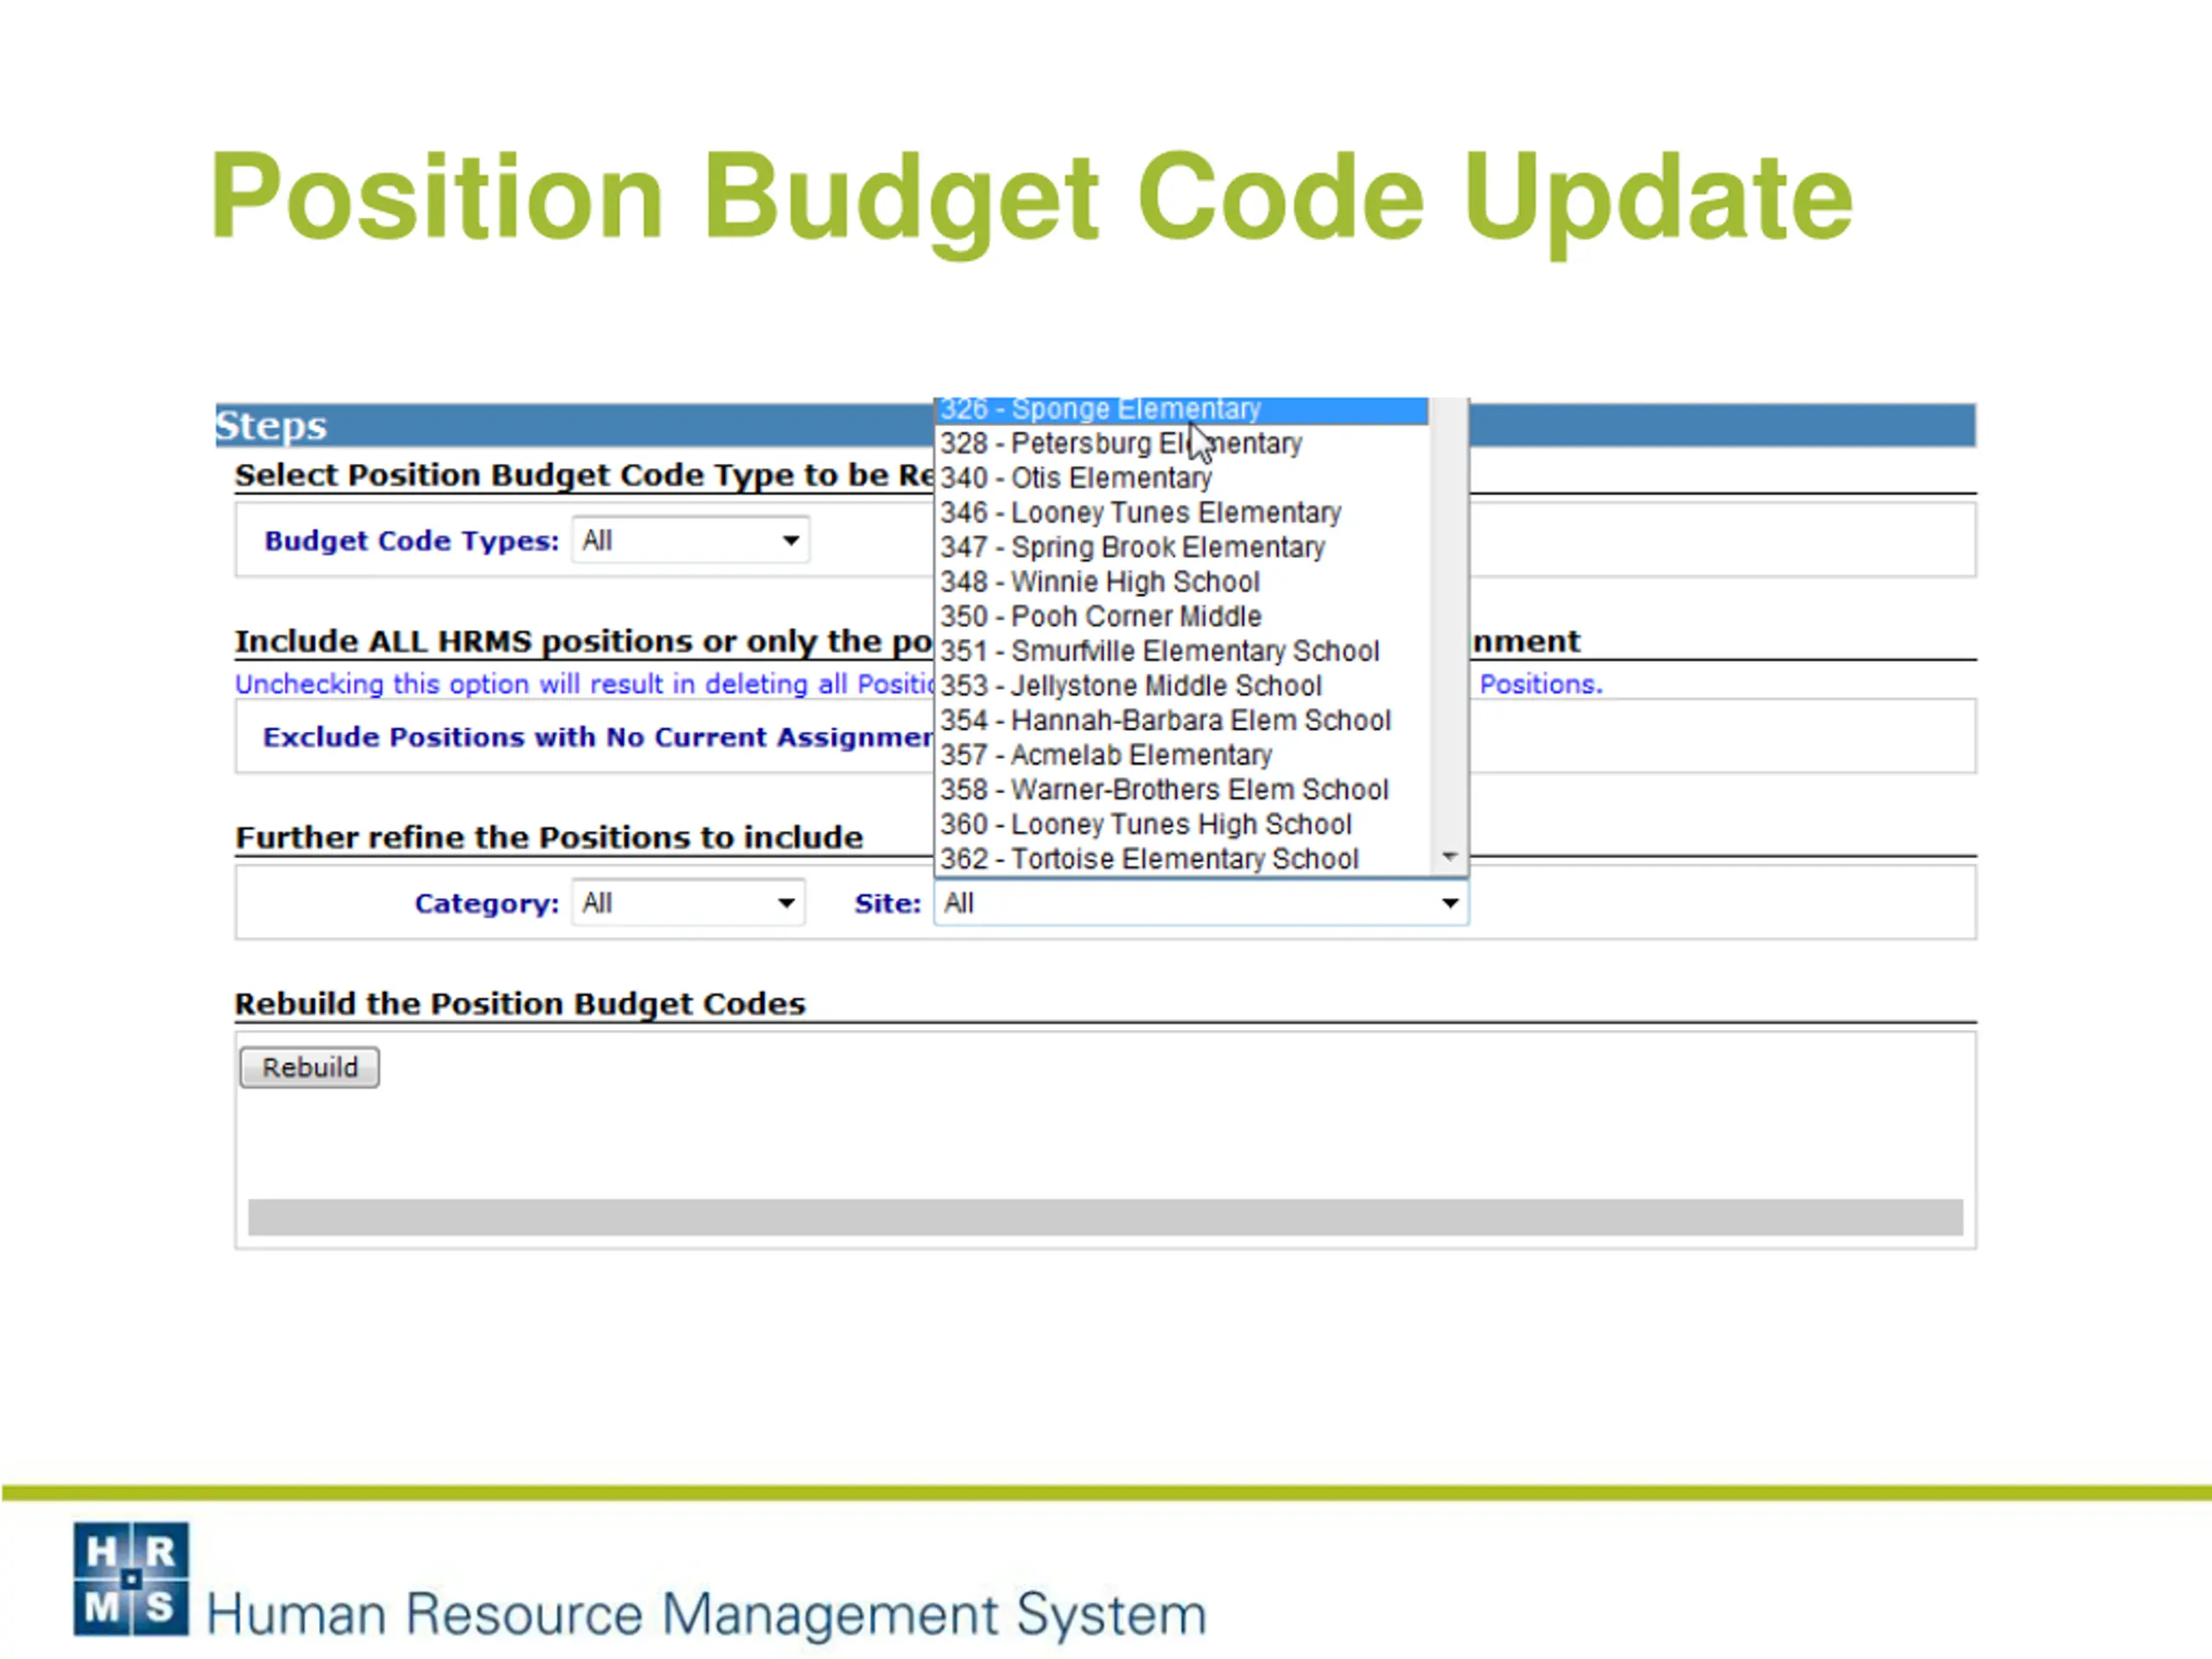This screenshot has height=1659, width=2212.
Task: Collapse the Site dropdown showing All
Action: click(1201, 904)
